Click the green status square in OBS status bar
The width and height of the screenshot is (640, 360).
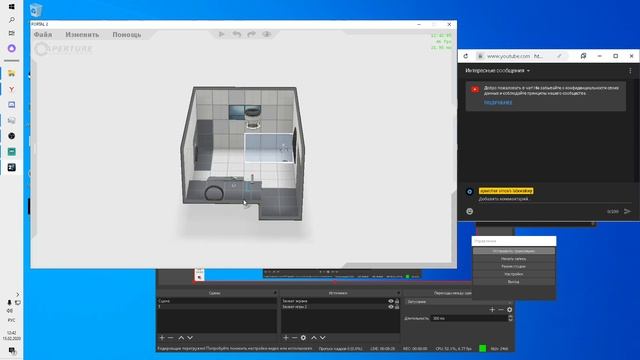coord(482,348)
